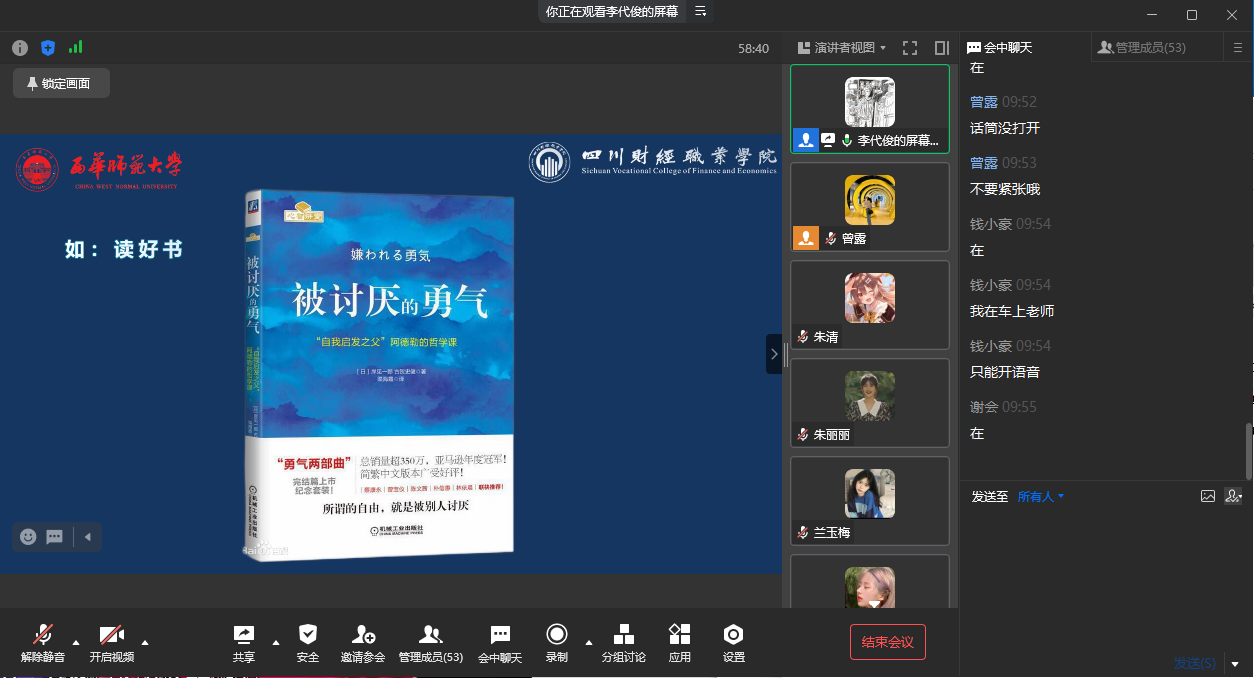Open the Apps (应用) icon
Image resolution: width=1254 pixels, height=678 pixels.
click(680, 635)
